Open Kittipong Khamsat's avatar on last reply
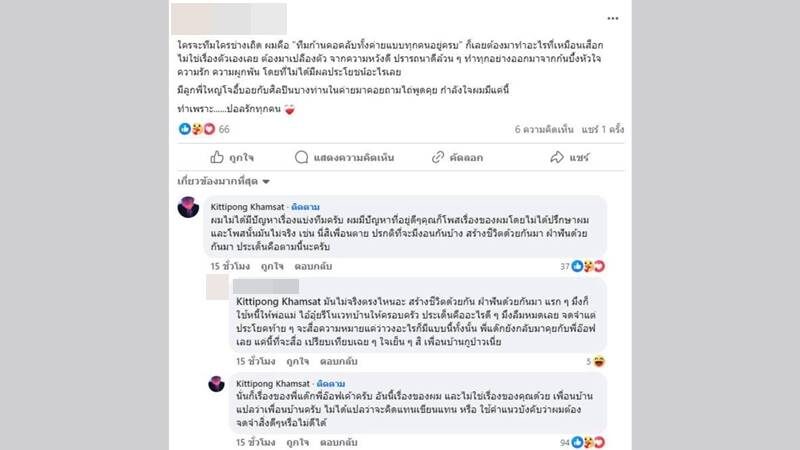 click(x=216, y=384)
